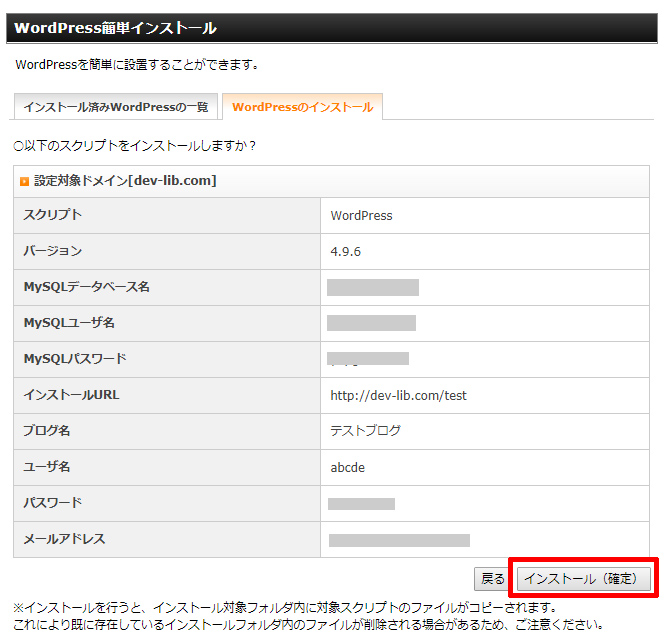Click the バージョン row label
Viewport: 665px width, 641px height.
[x=53, y=251]
